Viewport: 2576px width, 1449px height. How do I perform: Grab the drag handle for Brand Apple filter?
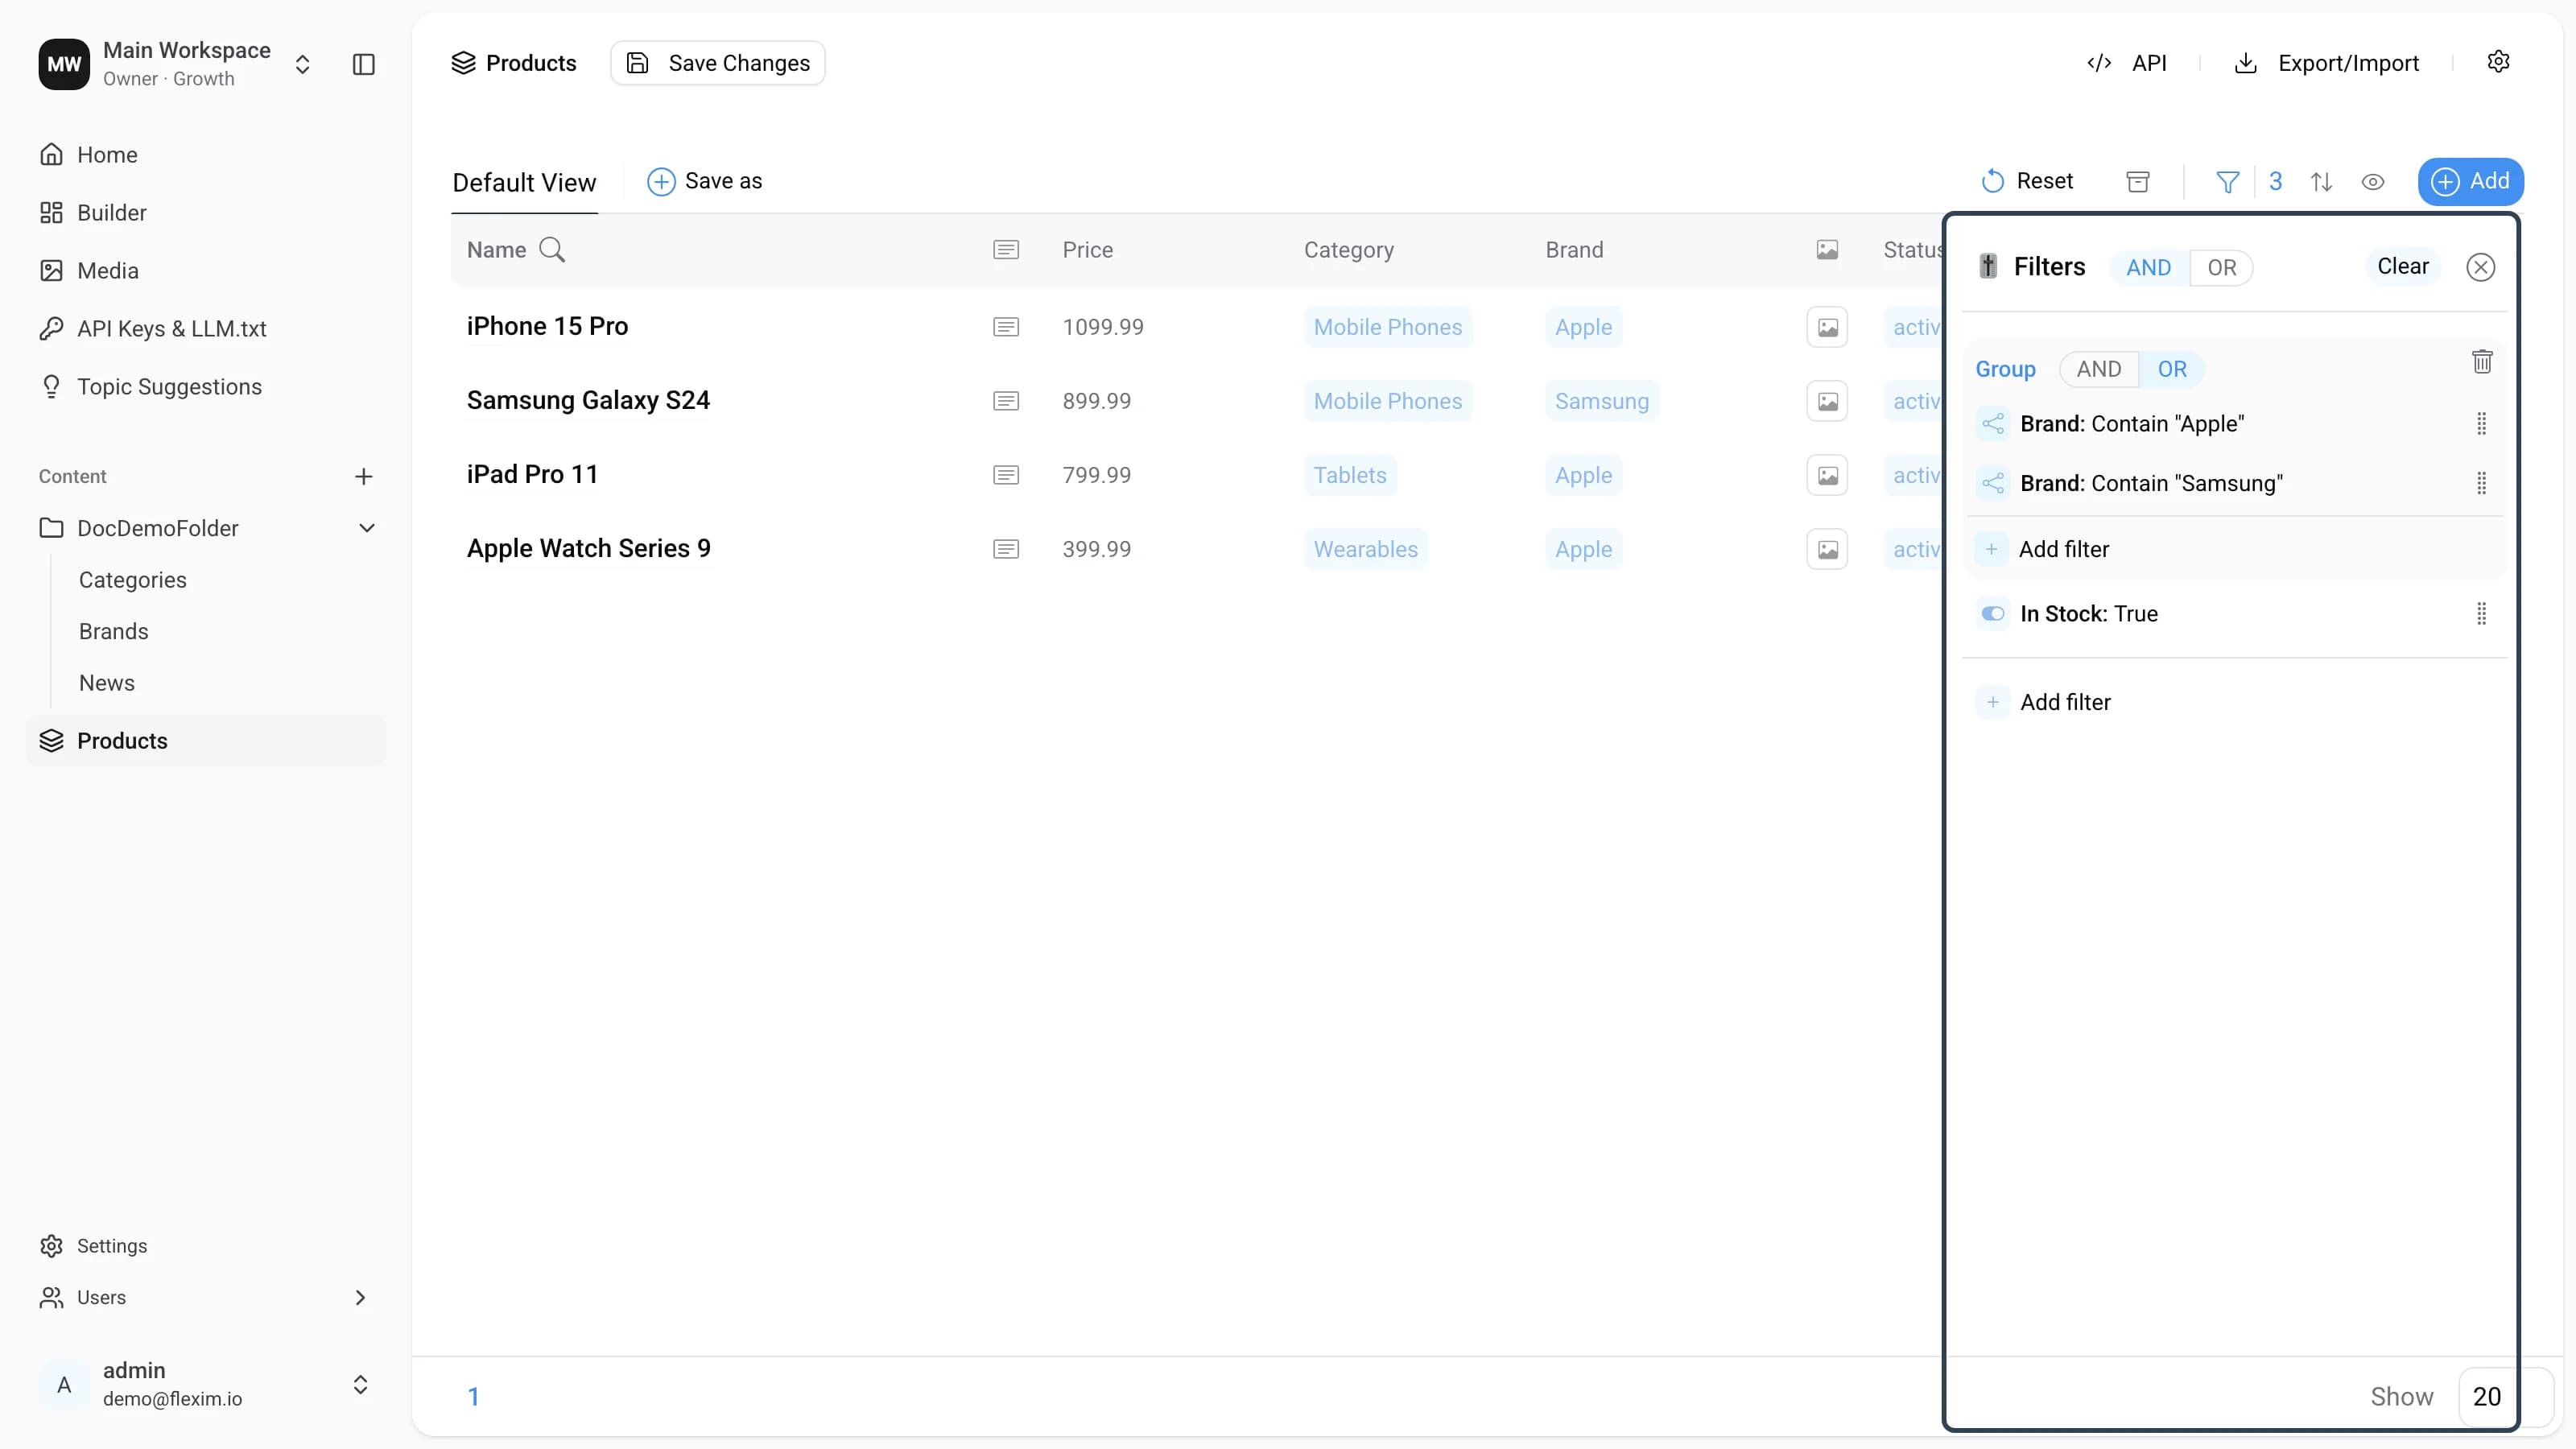tap(2481, 424)
